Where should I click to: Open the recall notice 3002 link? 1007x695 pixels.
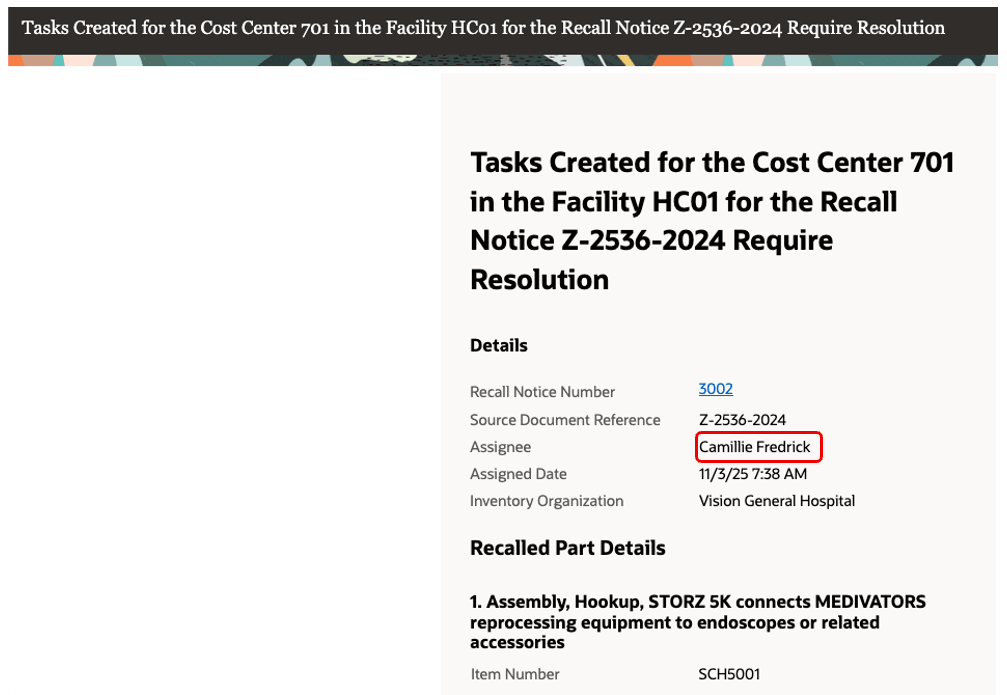(x=715, y=391)
